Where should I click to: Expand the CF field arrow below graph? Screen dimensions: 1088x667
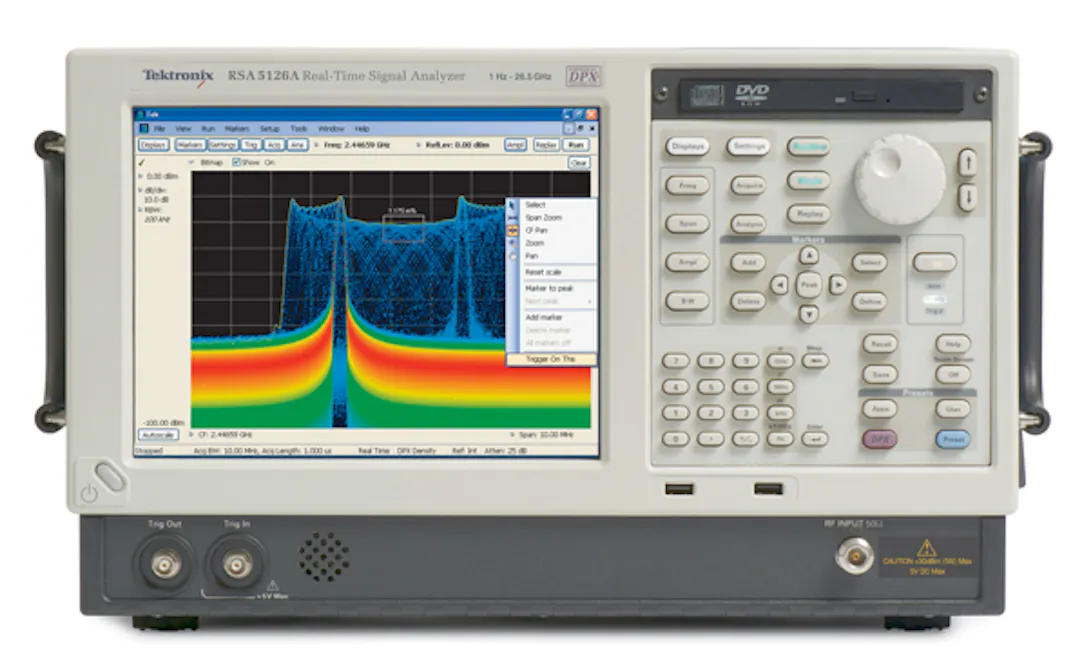(192, 434)
